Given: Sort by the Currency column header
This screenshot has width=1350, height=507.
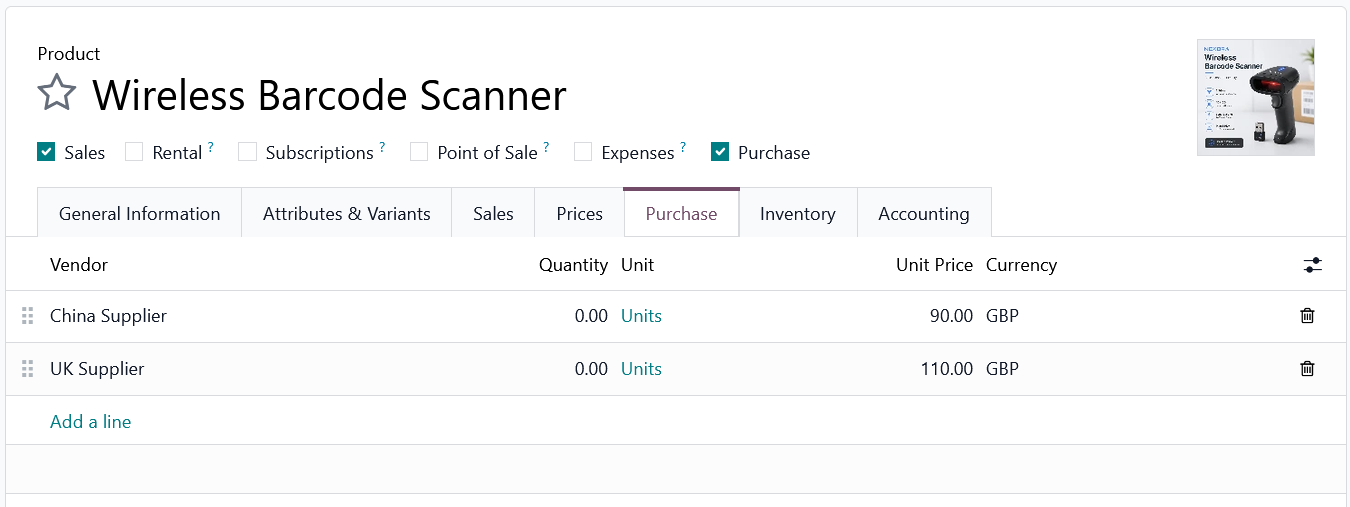Looking at the screenshot, I should point(1021,265).
